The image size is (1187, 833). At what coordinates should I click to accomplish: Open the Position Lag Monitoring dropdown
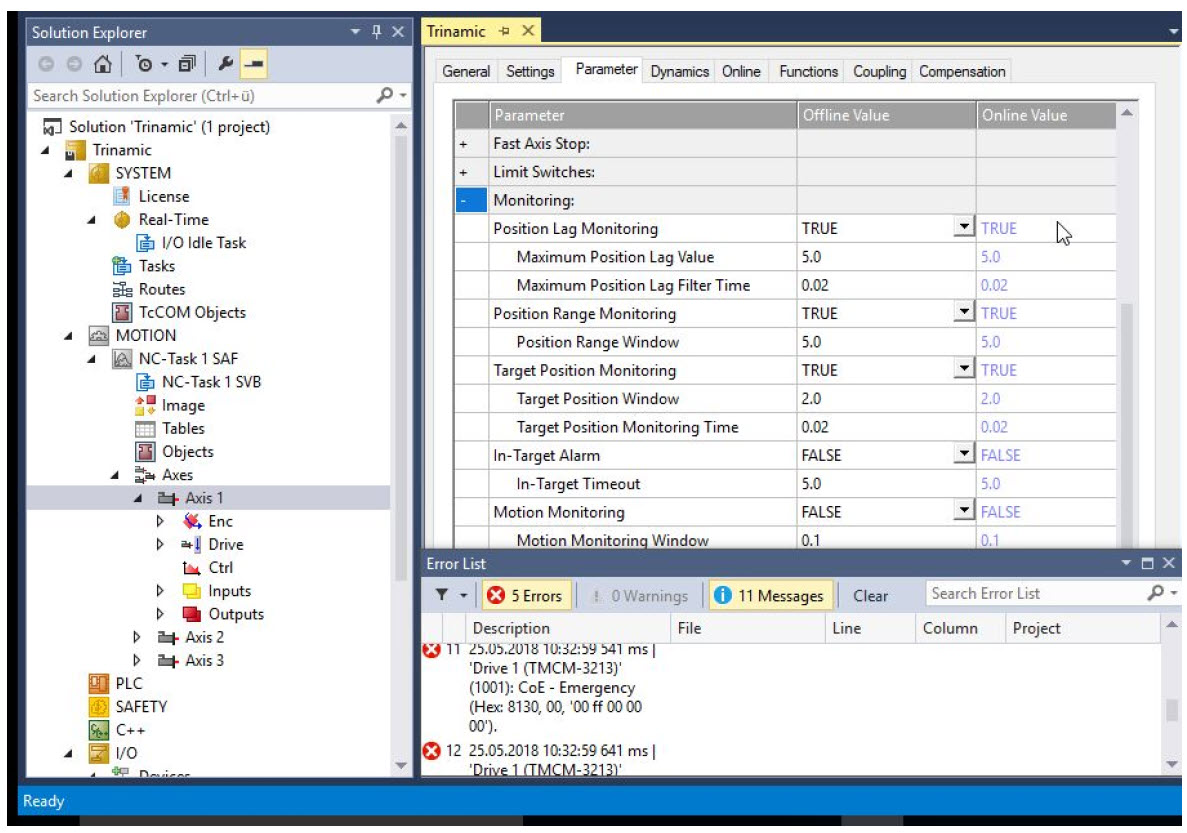(x=964, y=228)
